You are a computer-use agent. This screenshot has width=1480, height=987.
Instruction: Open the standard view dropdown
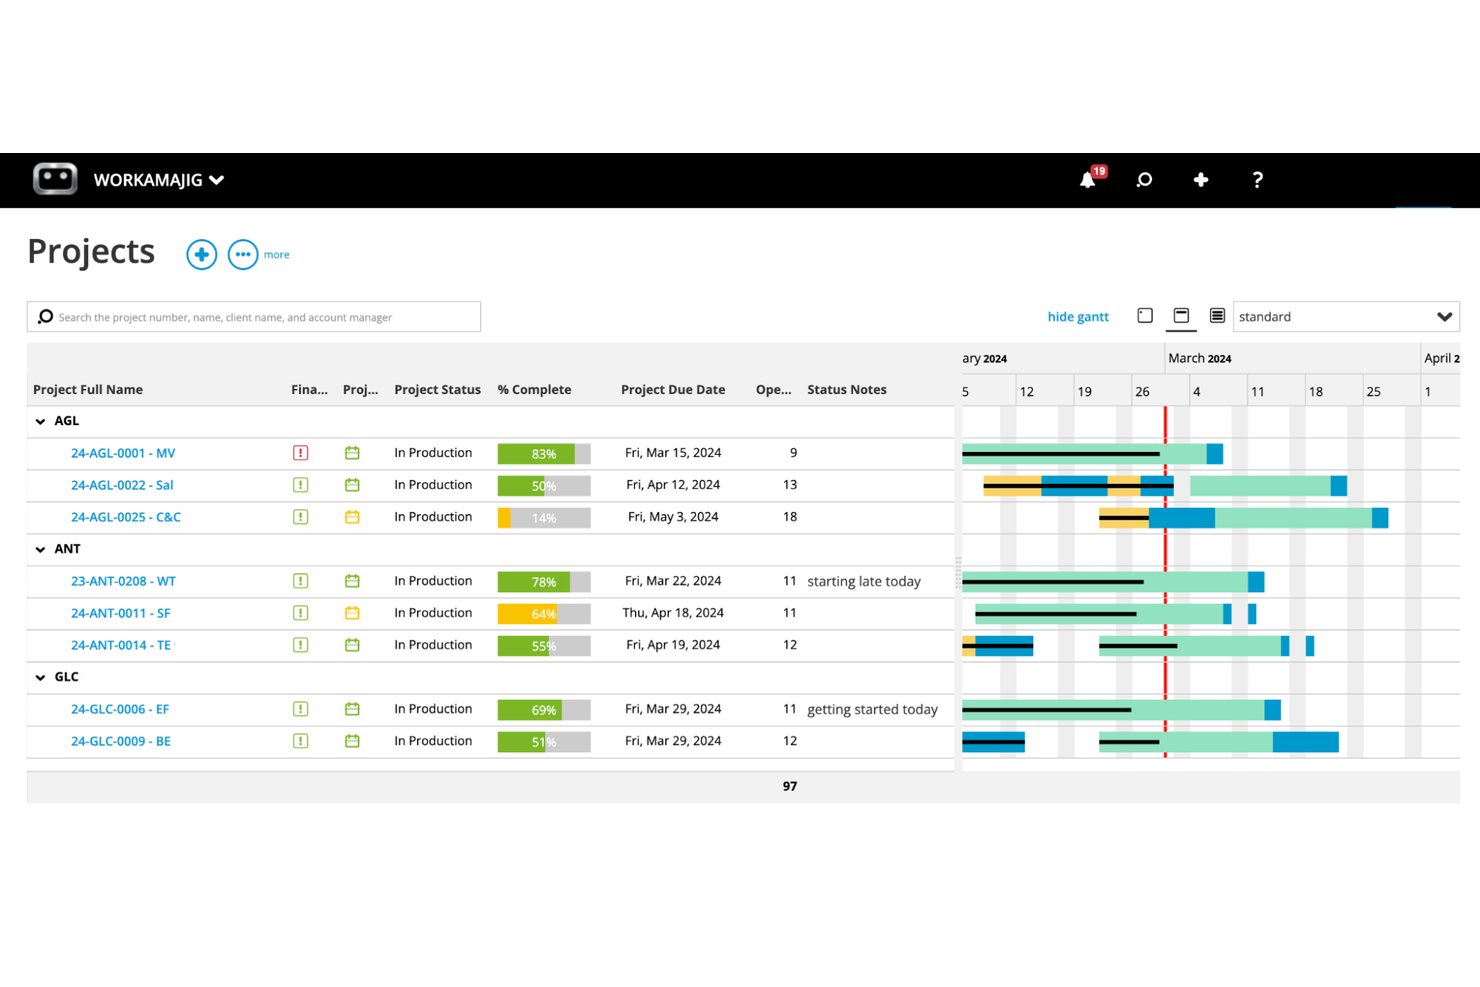1346,317
